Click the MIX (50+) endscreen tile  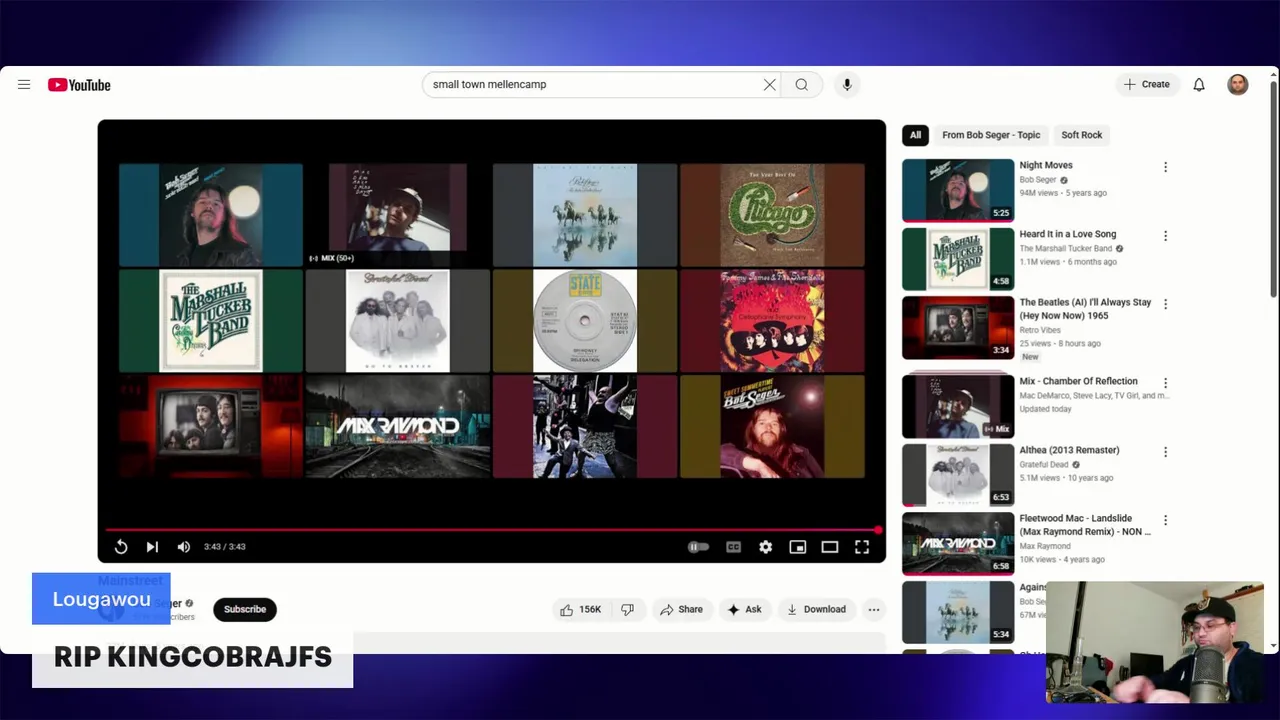point(397,215)
